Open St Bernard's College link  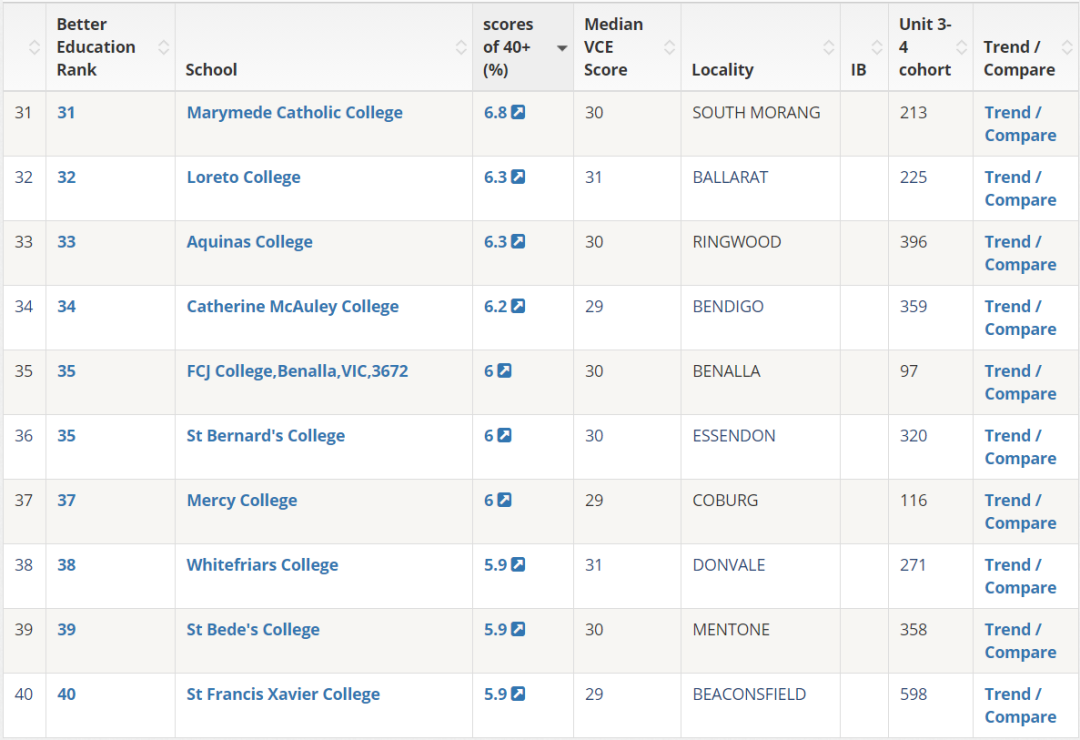(x=266, y=436)
